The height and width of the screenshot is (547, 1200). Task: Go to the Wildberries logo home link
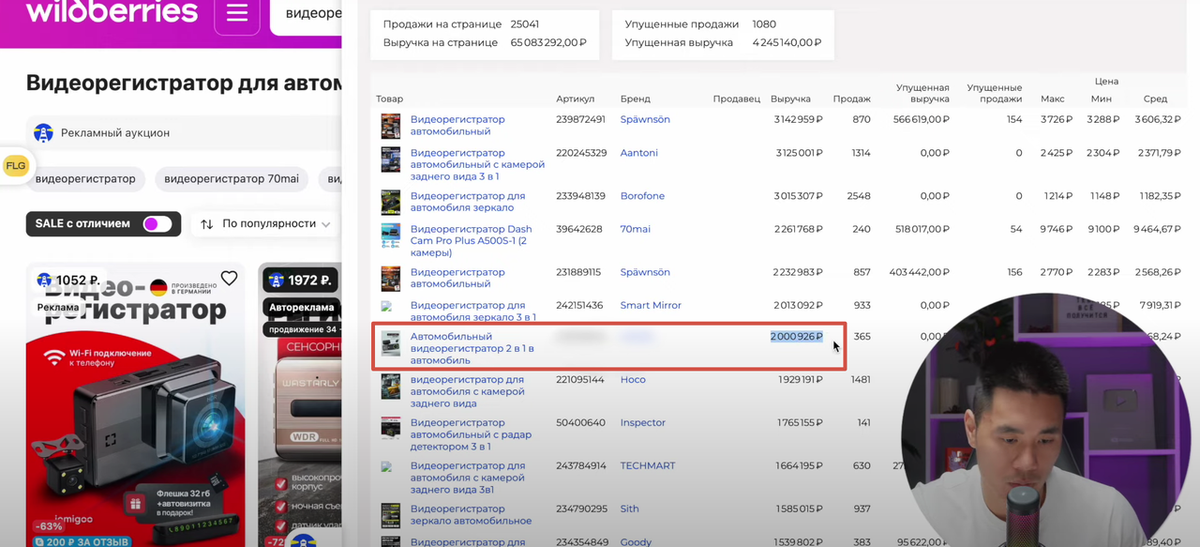(x=111, y=12)
